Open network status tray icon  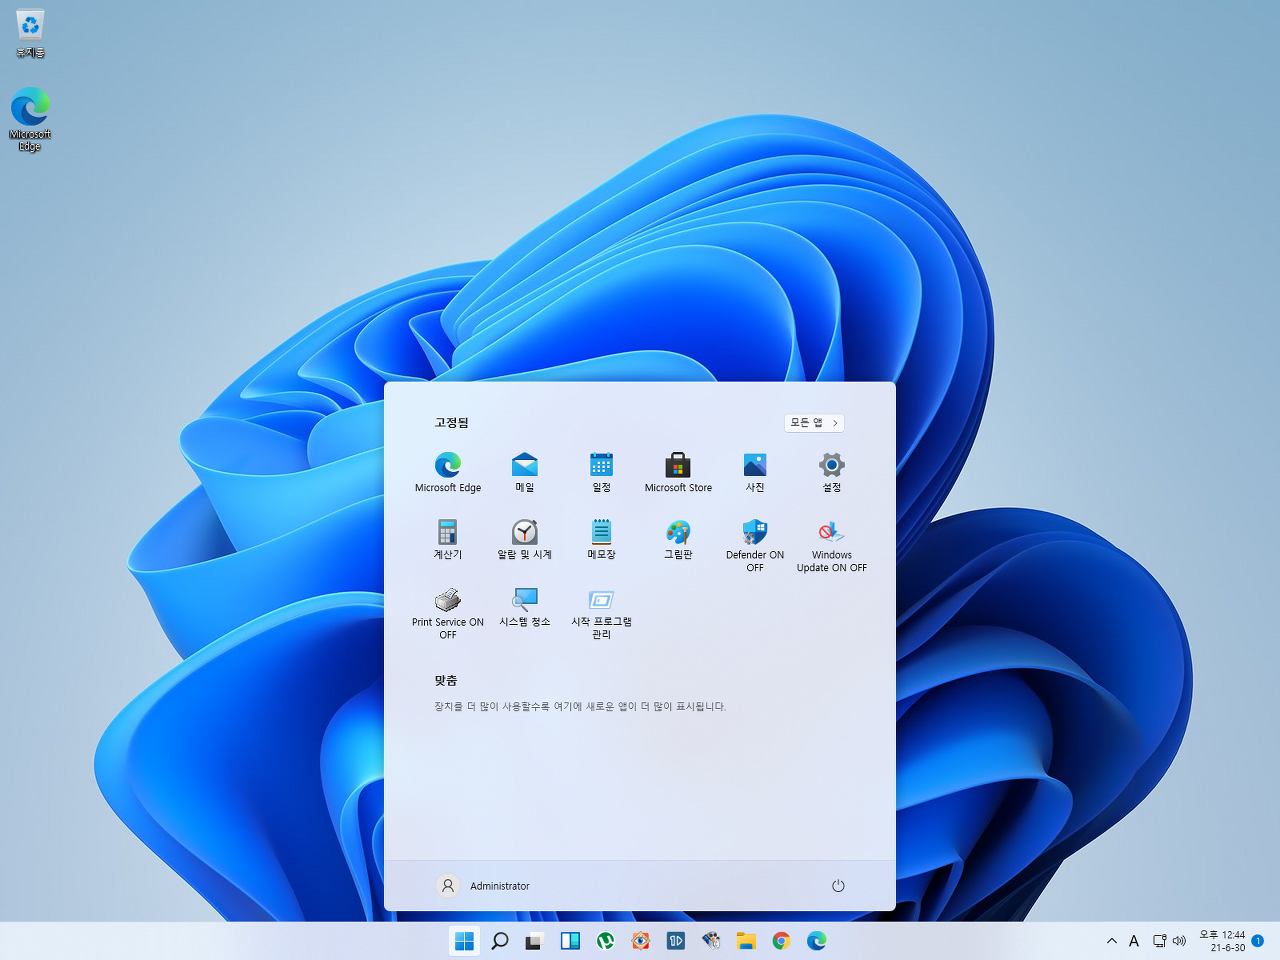click(x=1159, y=941)
